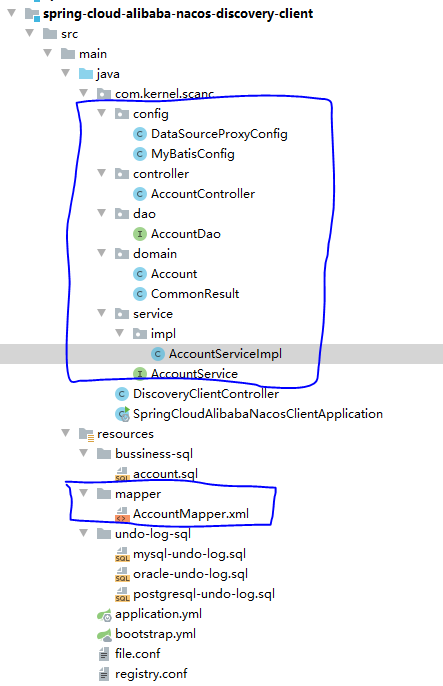Click the dao package icon

(122, 214)
